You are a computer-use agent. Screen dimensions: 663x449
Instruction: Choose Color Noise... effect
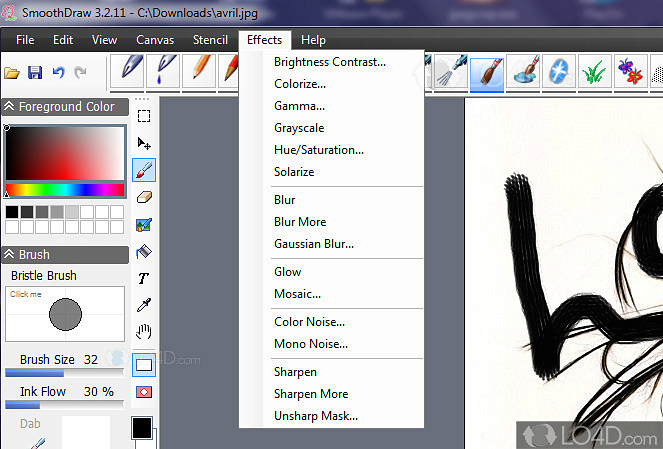point(332,322)
